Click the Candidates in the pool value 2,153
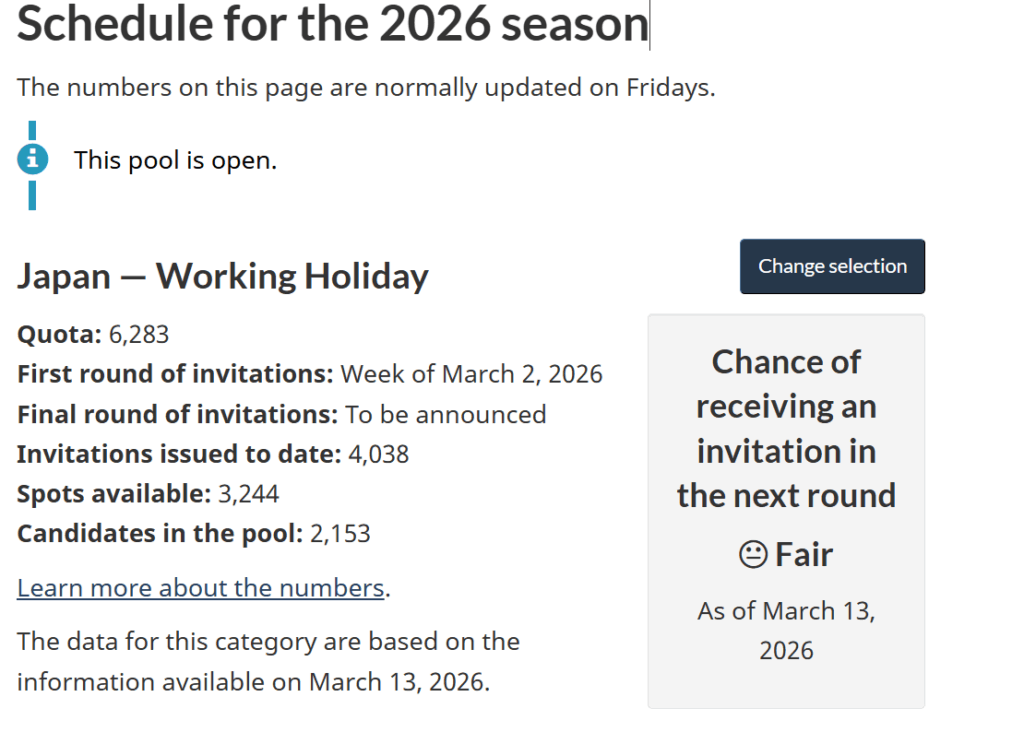The height and width of the screenshot is (732, 1024). (340, 534)
